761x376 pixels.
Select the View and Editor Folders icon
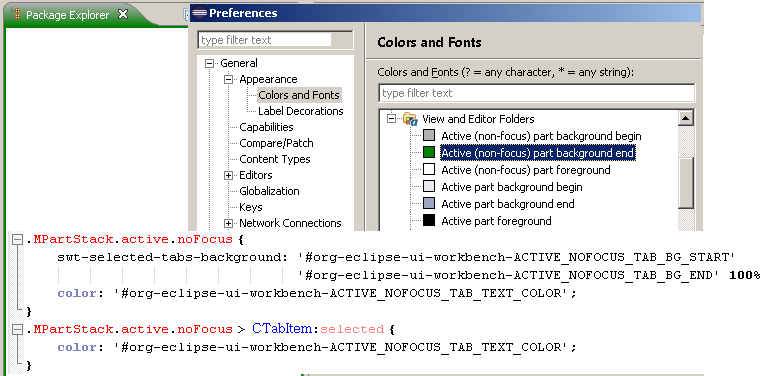pos(410,119)
